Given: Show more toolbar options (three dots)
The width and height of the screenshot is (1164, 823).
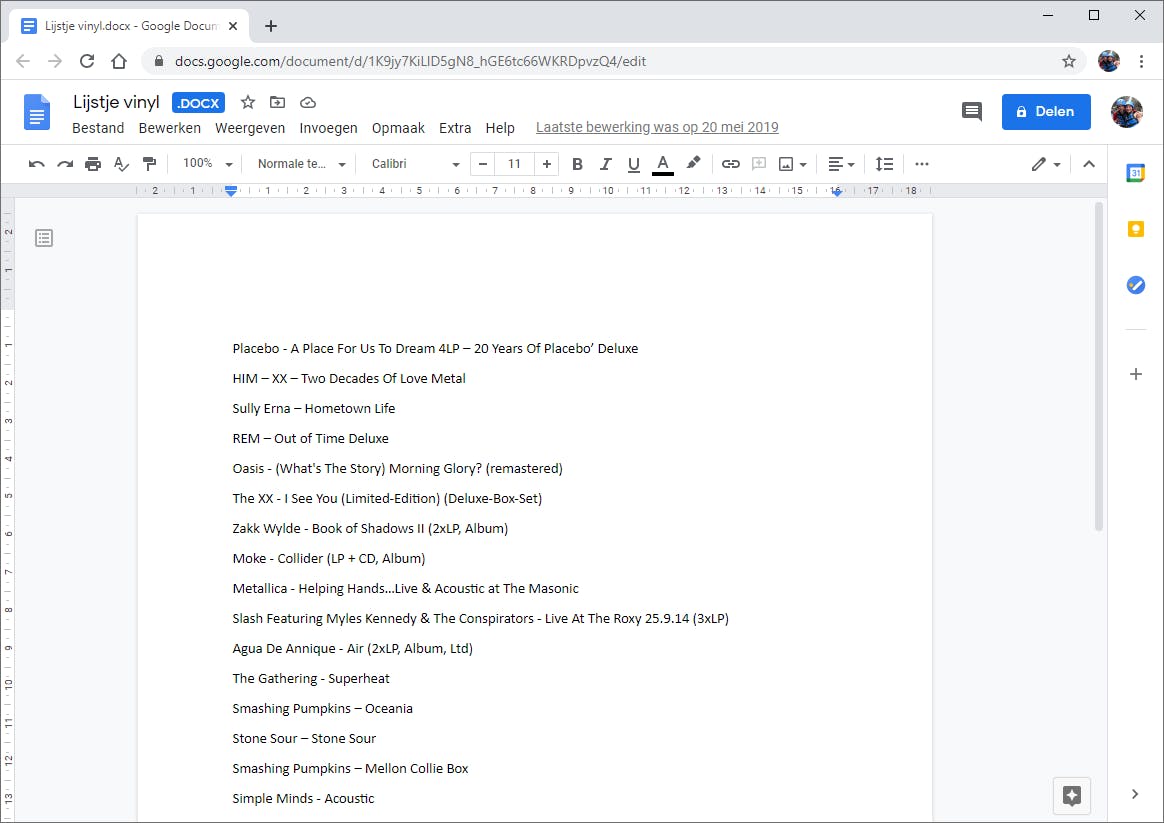Looking at the screenshot, I should pyautogui.click(x=922, y=164).
